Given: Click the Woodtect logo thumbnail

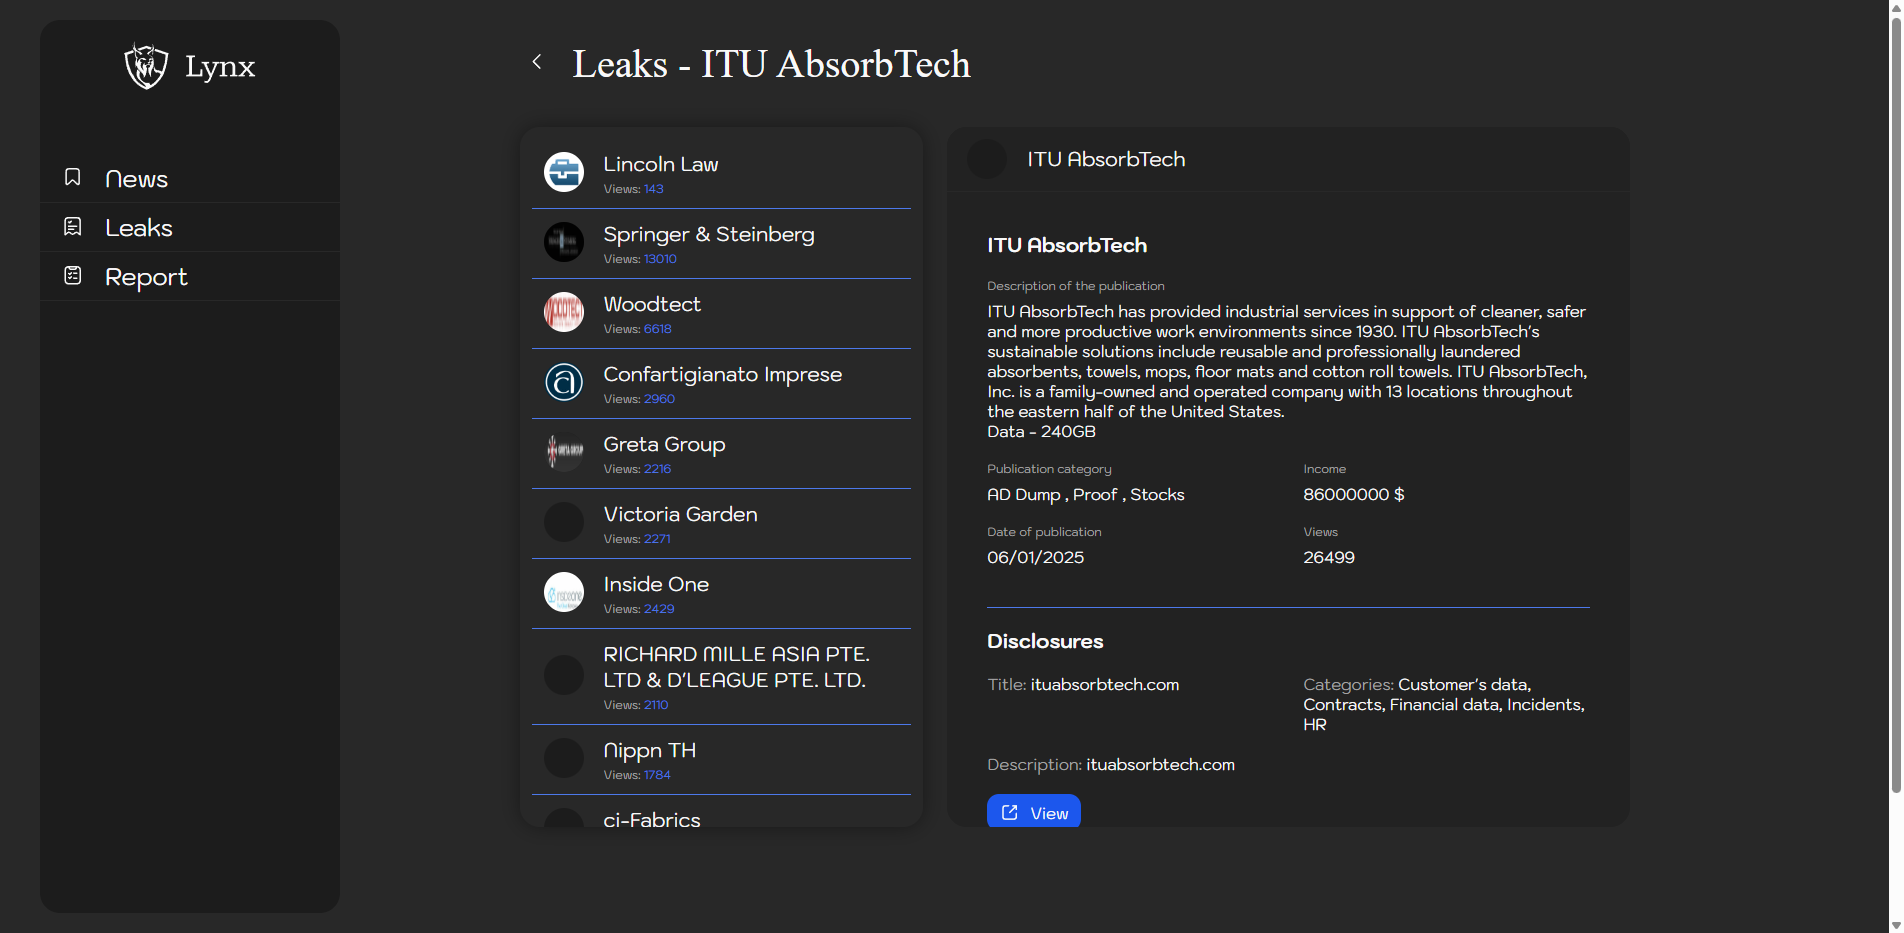Looking at the screenshot, I should 564,312.
